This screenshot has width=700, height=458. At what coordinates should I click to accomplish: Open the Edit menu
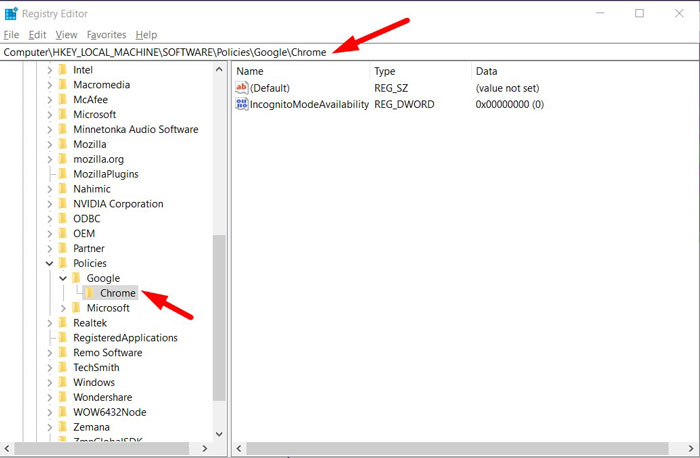[38, 35]
